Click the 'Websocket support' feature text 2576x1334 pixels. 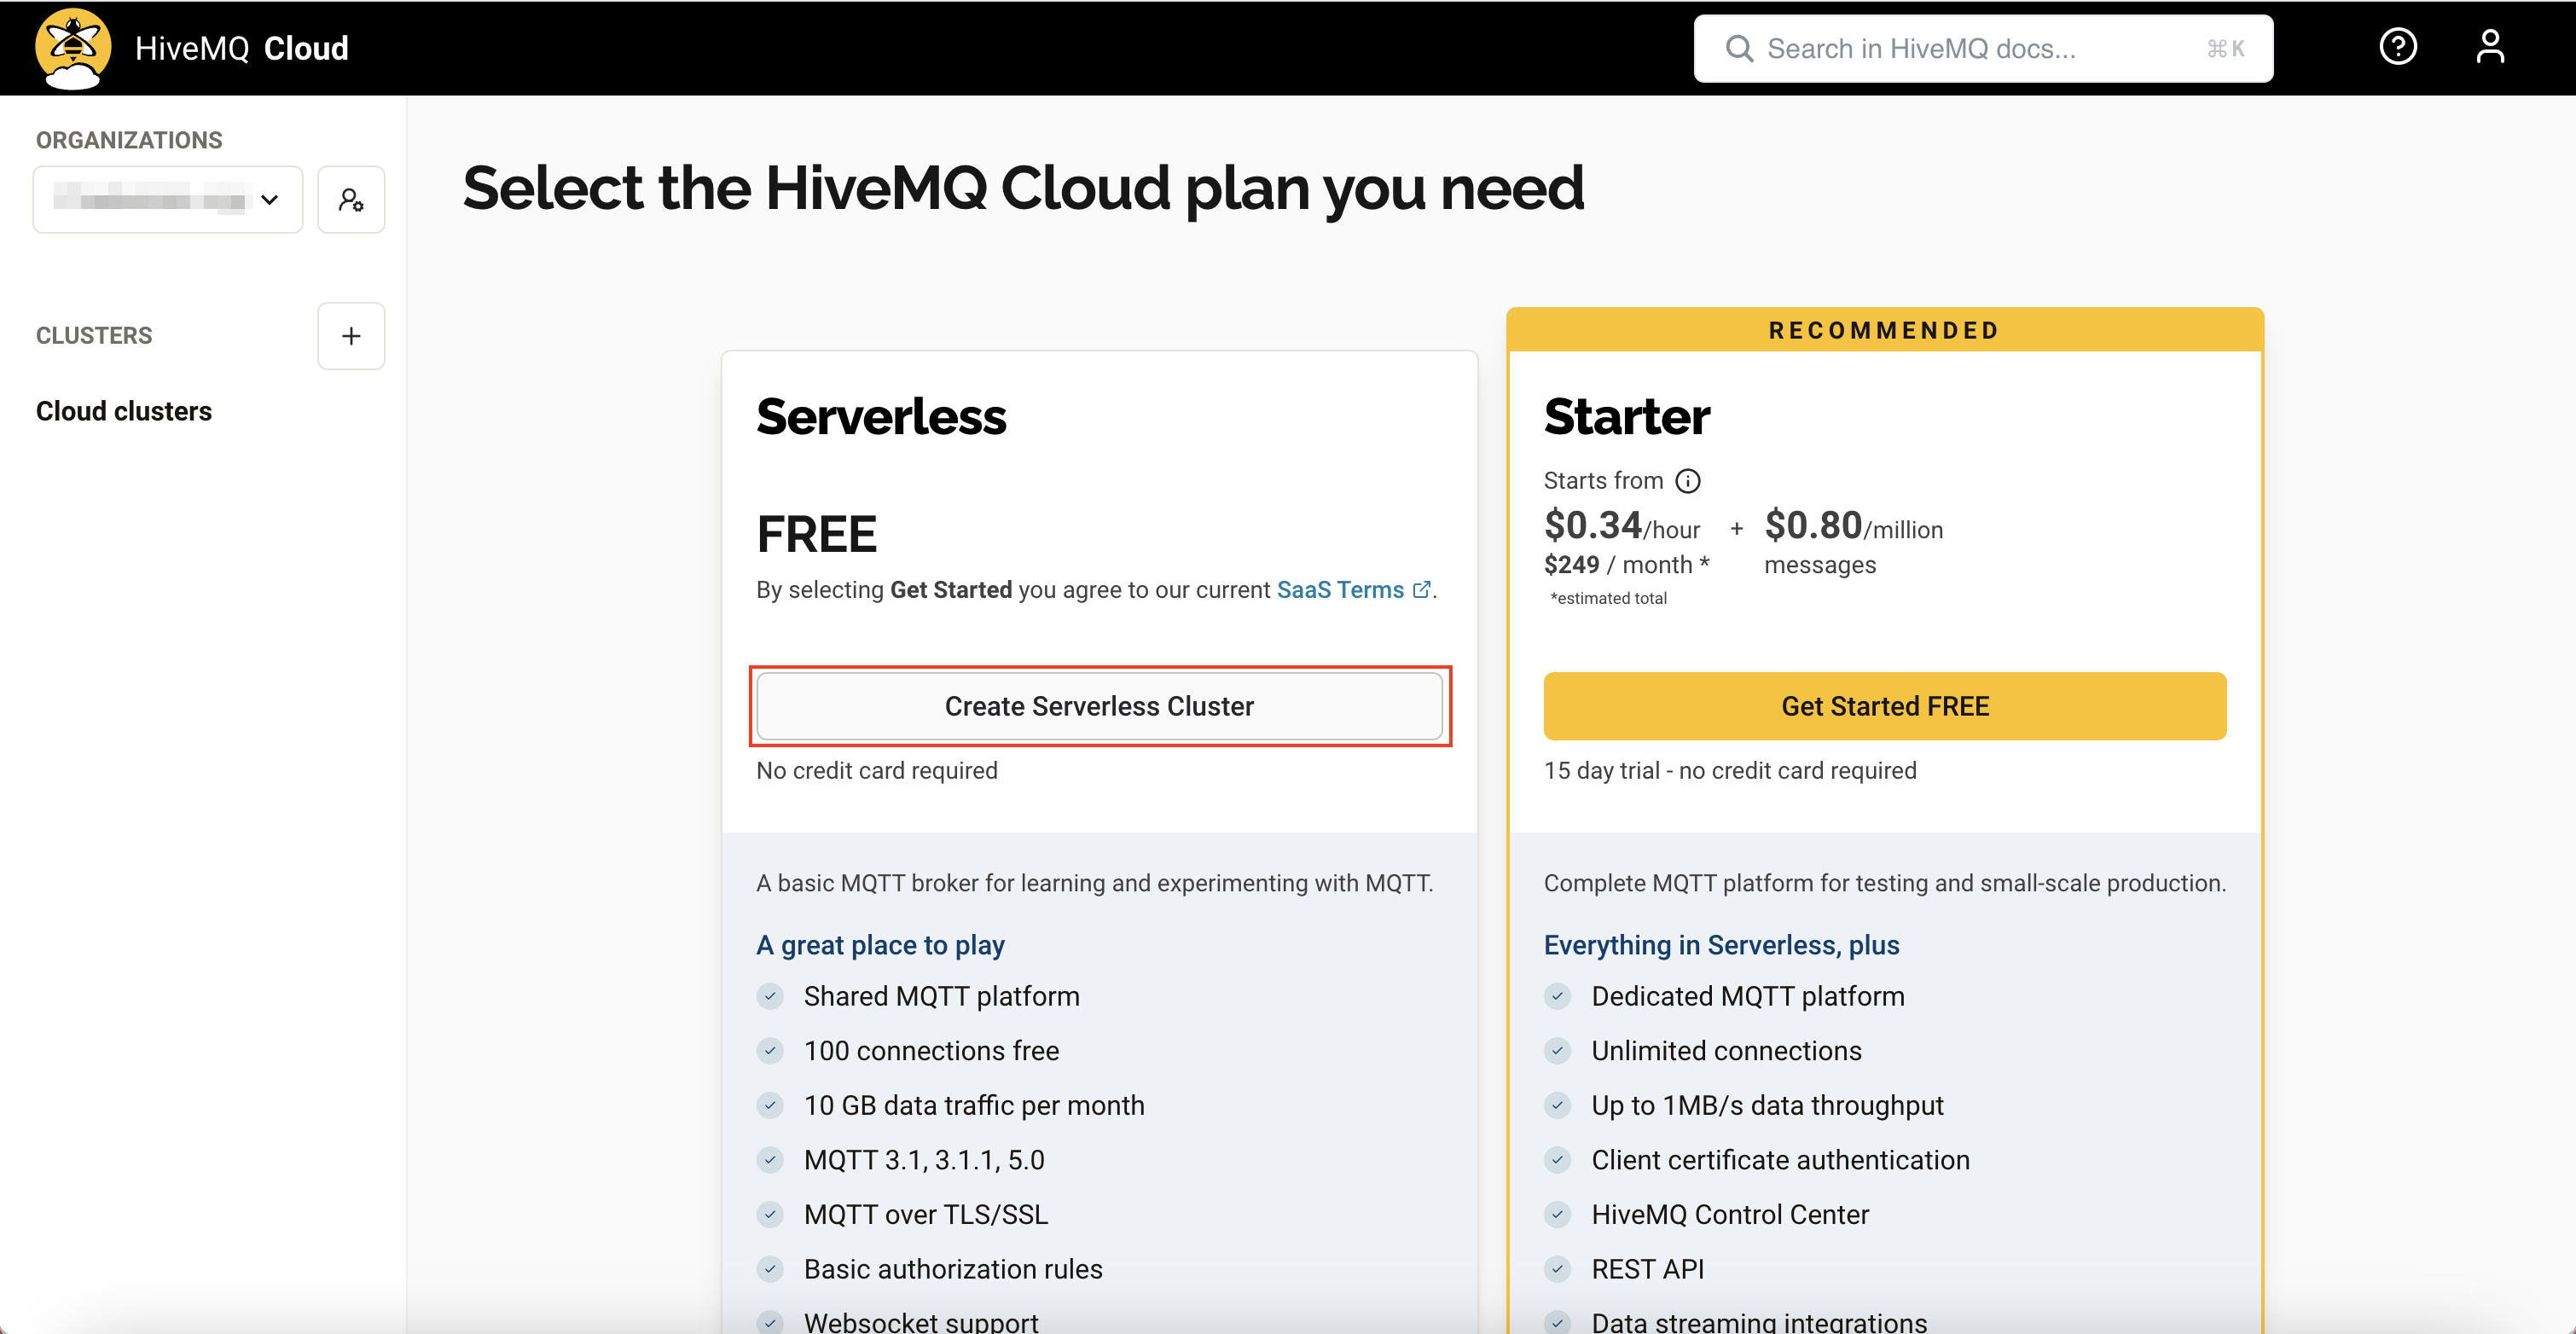[x=921, y=1322]
